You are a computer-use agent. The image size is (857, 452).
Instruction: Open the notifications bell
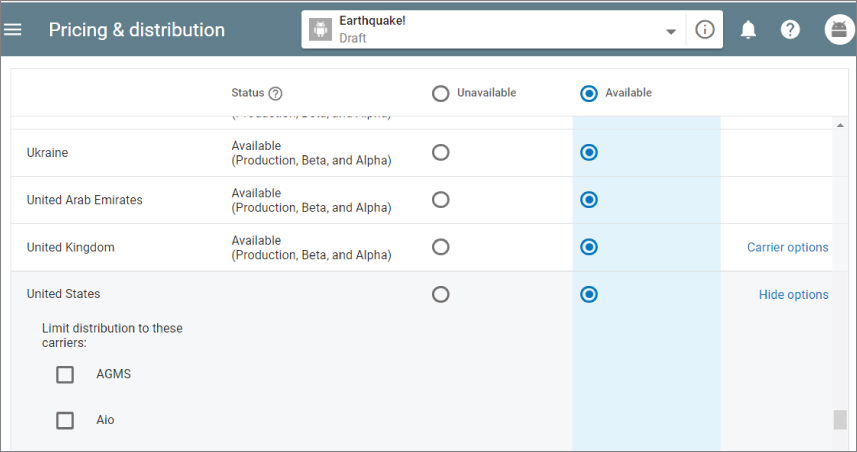tap(748, 29)
